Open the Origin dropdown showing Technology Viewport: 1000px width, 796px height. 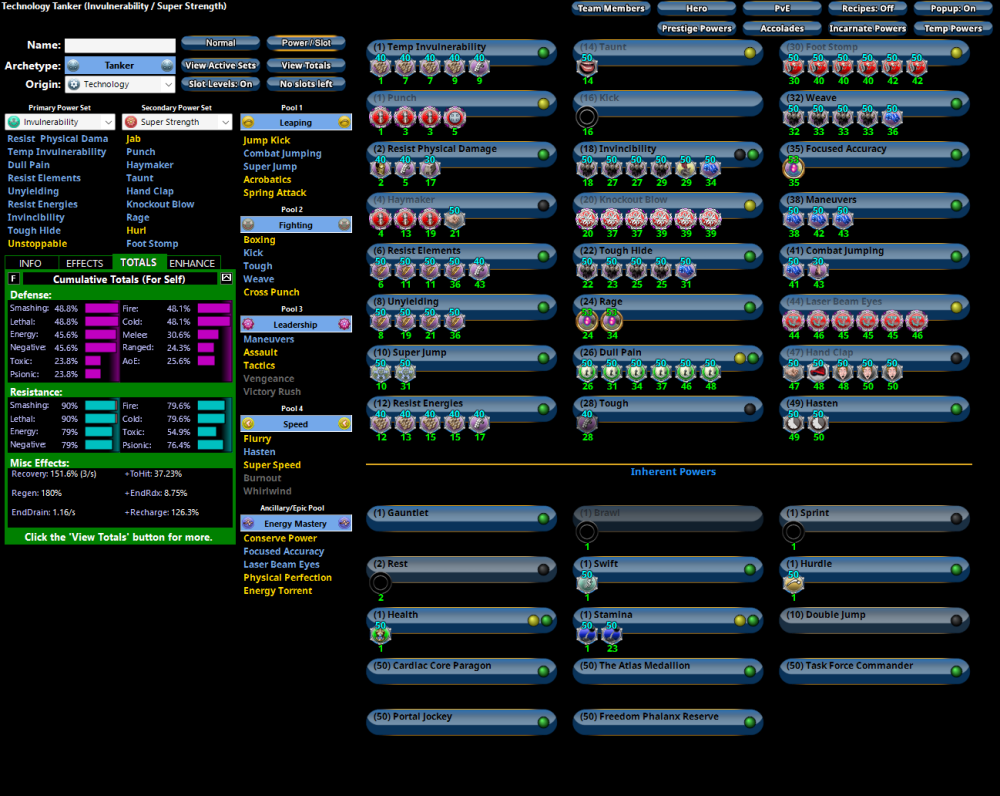tap(120, 85)
